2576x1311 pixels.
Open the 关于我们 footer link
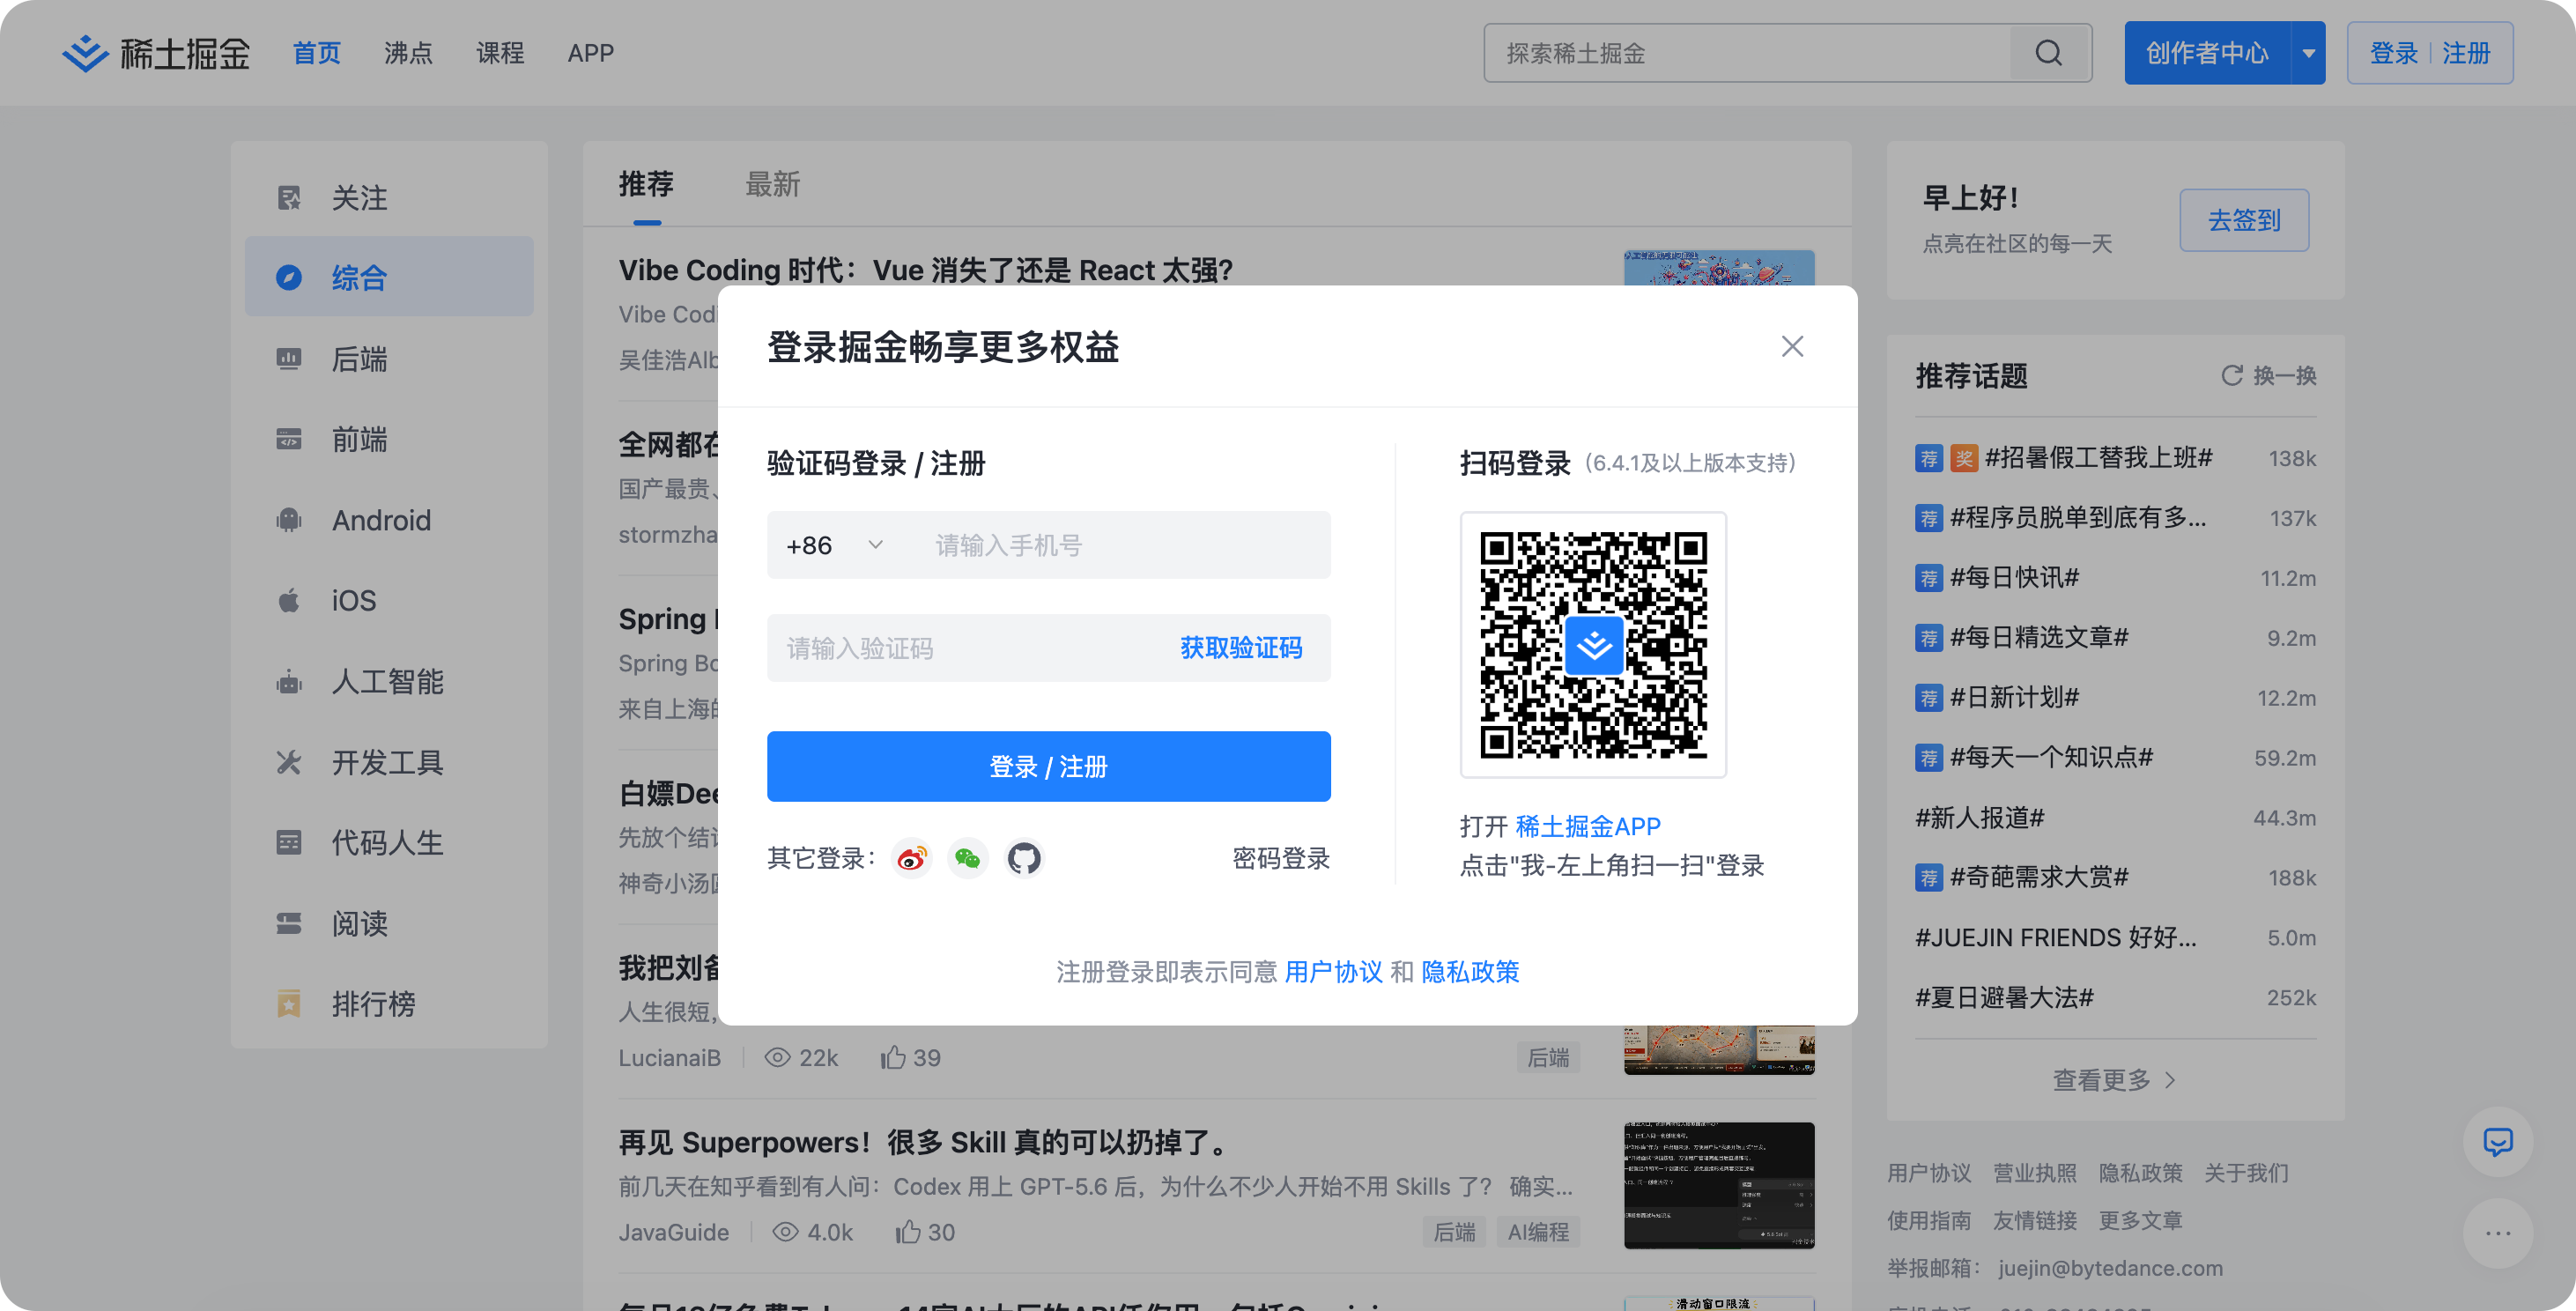tap(2246, 1172)
